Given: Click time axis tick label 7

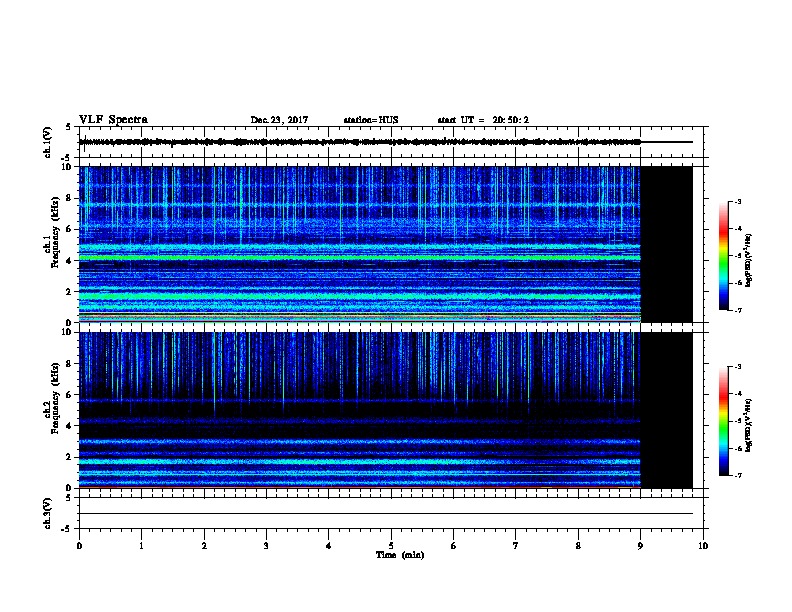Looking at the screenshot, I should pos(516,546).
